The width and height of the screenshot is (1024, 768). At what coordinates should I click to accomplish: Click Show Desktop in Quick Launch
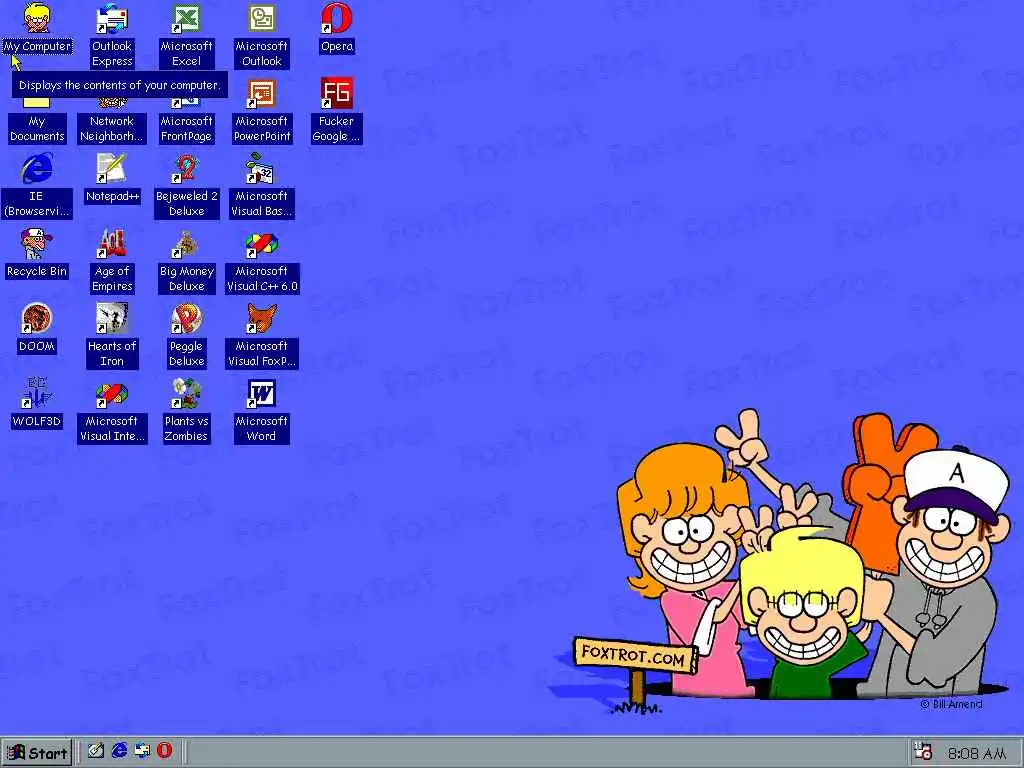click(96, 751)
